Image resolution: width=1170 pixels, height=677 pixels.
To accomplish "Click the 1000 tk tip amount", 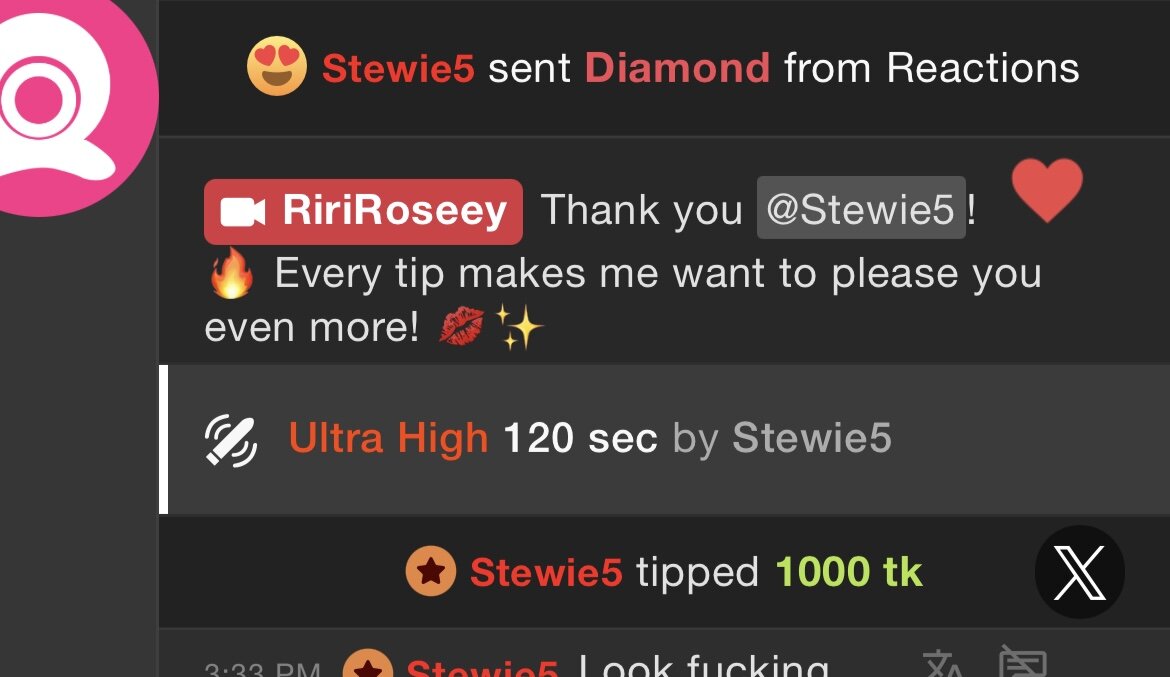I will [x=849, y=572].
